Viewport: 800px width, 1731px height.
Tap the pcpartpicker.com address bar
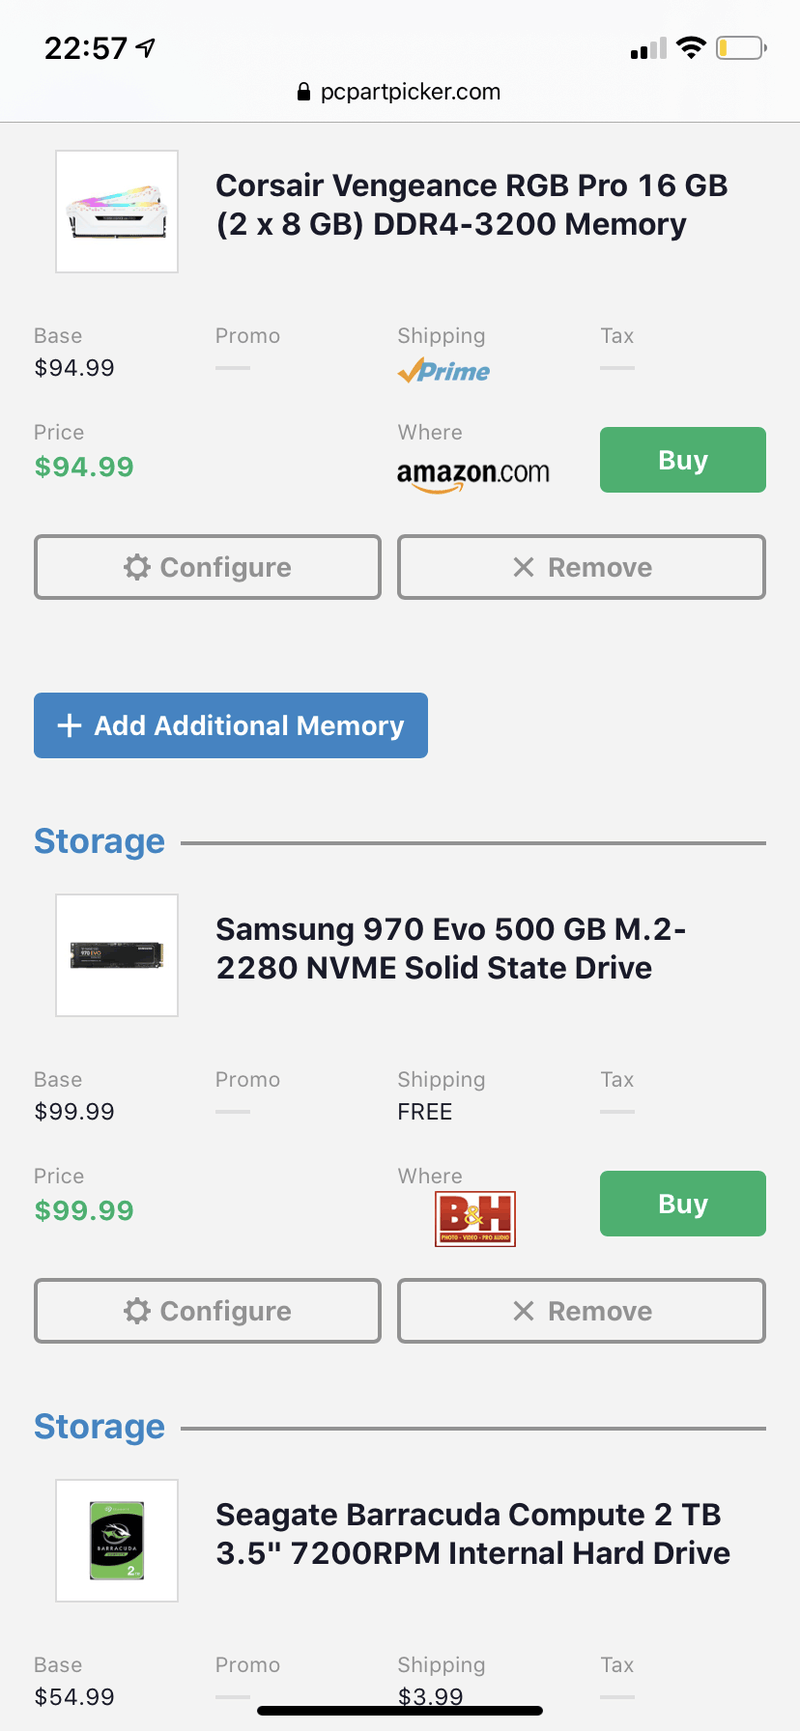coord(400,92)
